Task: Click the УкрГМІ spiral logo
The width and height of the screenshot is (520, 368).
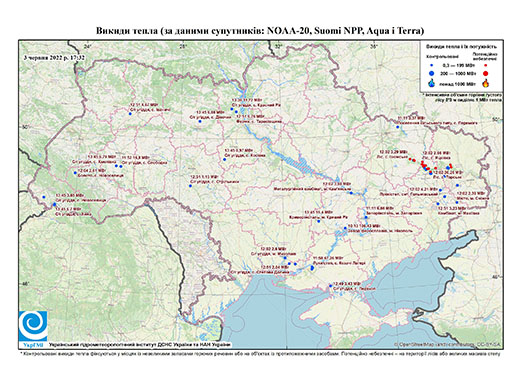Action: 33,326
